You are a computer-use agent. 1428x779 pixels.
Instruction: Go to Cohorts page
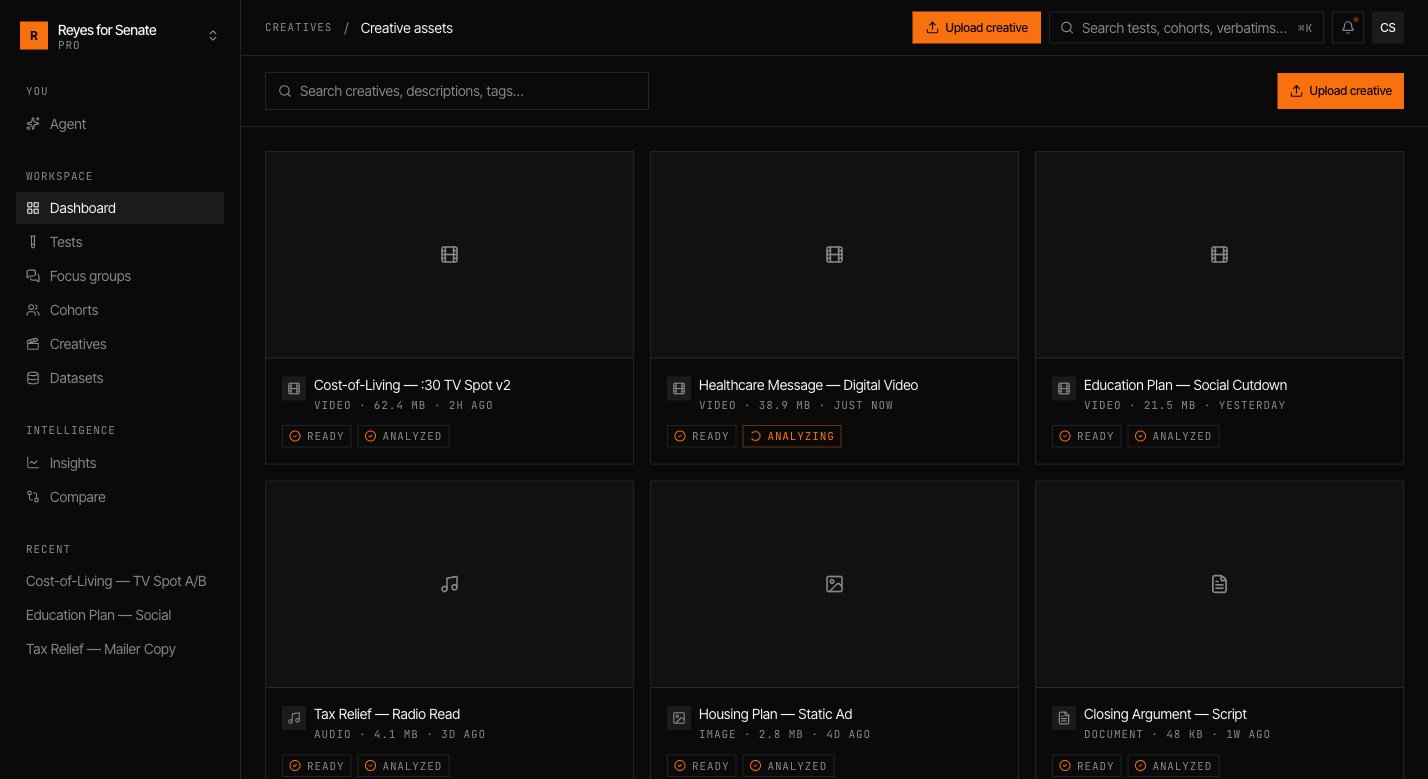pos(120,310)
